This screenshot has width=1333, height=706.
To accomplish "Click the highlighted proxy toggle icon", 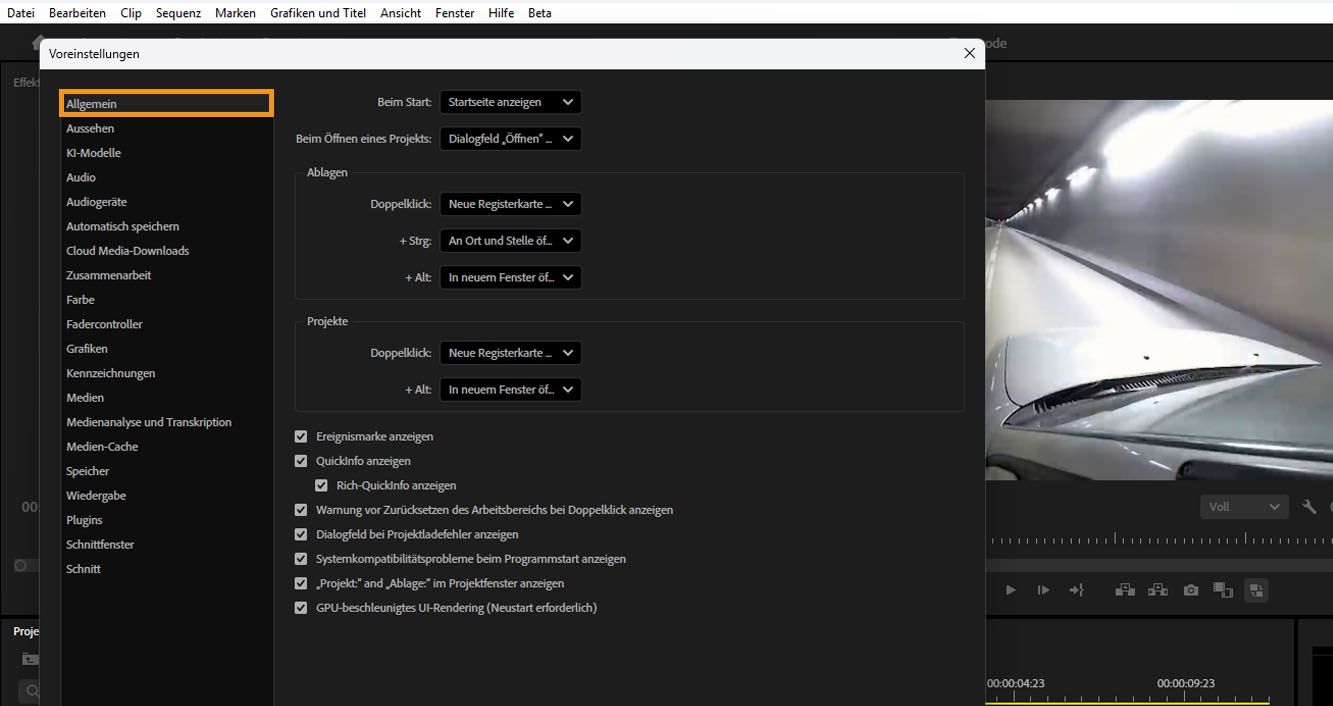I will tap(1256, 590).
